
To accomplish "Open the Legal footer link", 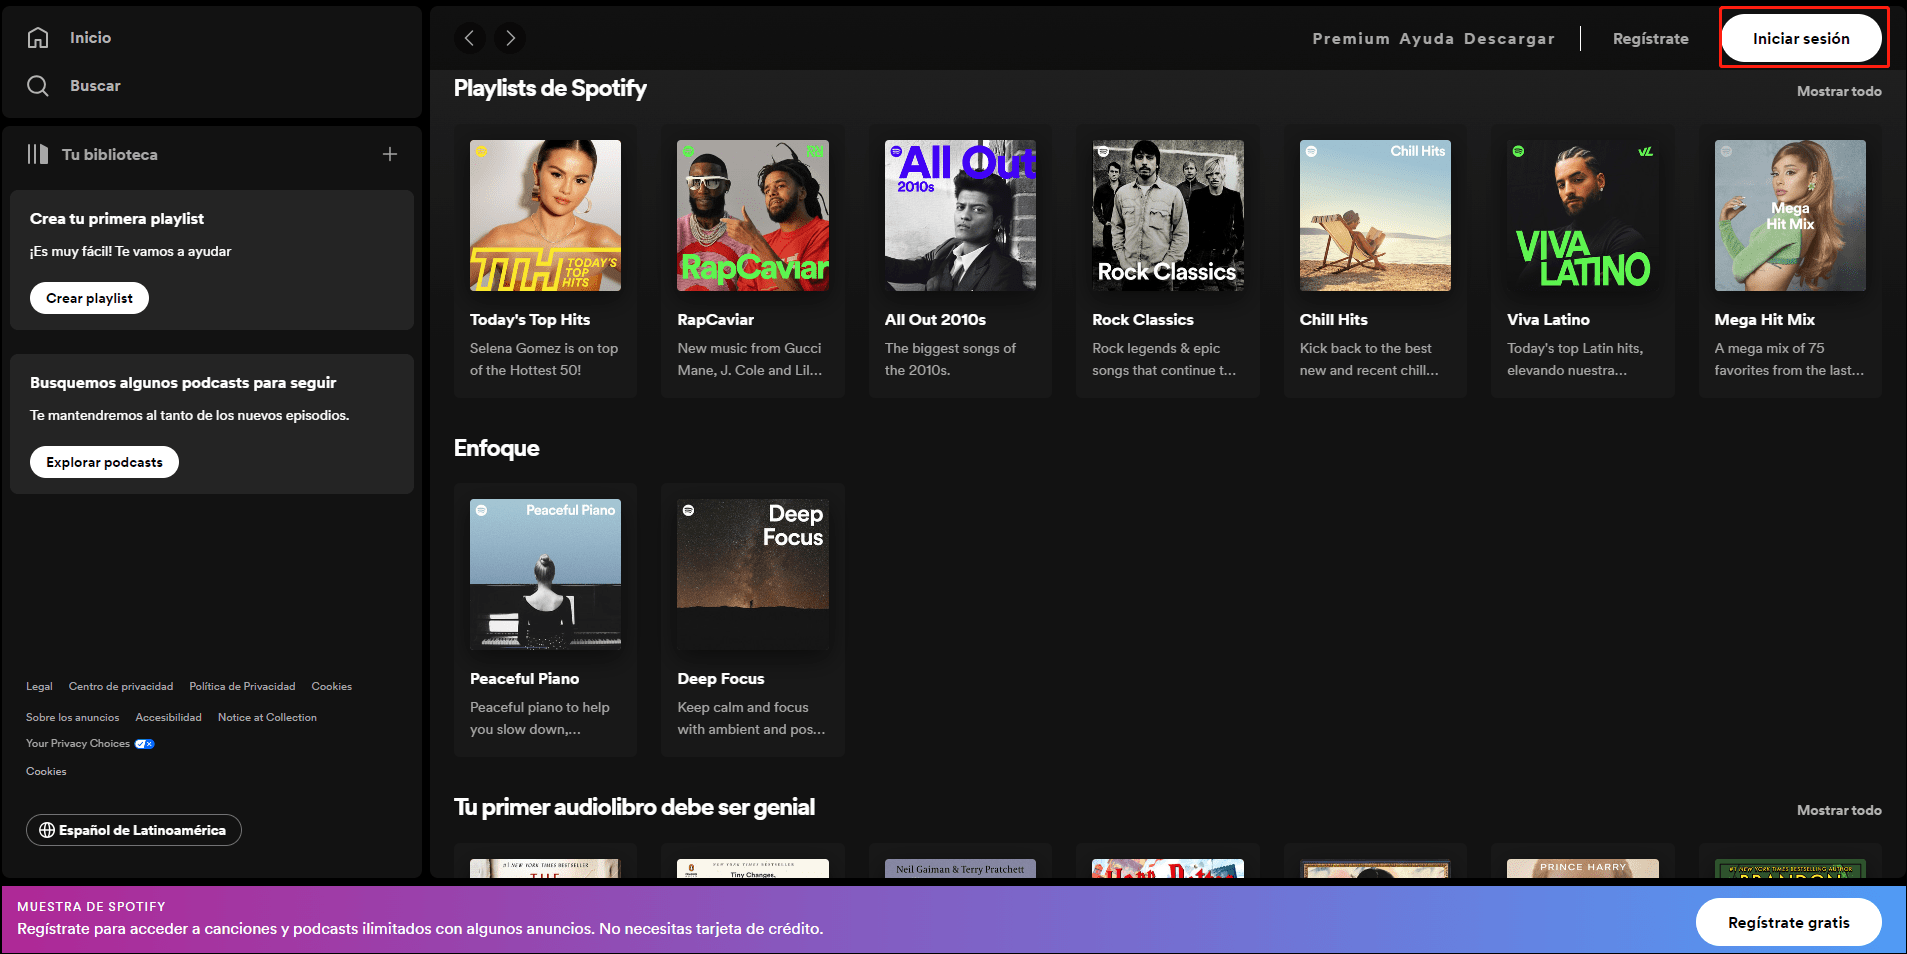I will pos(39,686).
